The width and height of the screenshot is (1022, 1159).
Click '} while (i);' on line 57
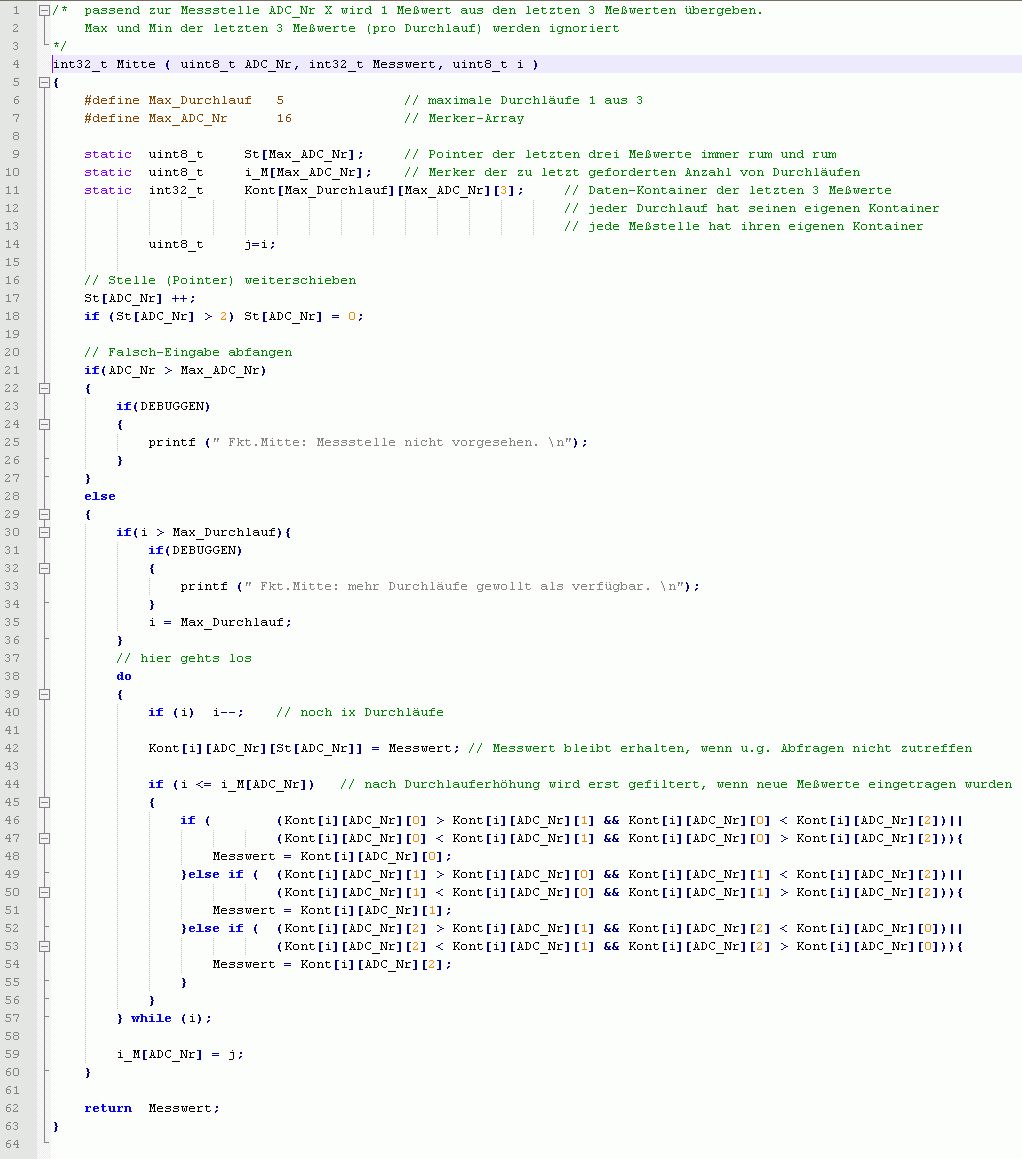click(164, 1019)
